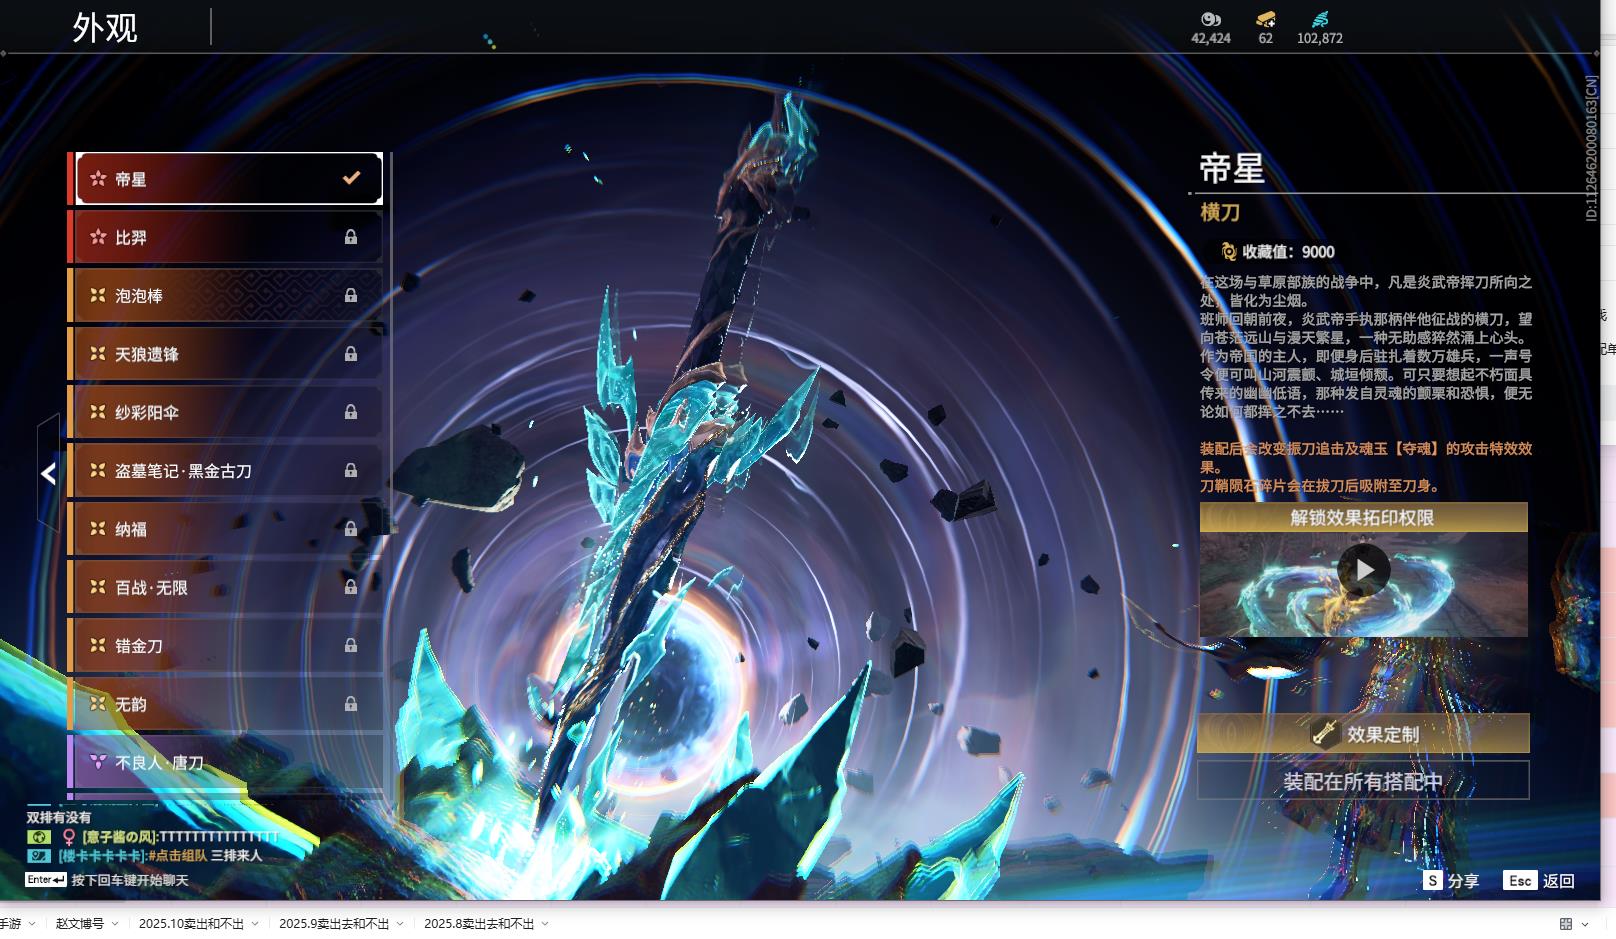Click the lock icon on 百战·无限
The width and height of the screenshot is (1616, 939).
coord(351,587)
